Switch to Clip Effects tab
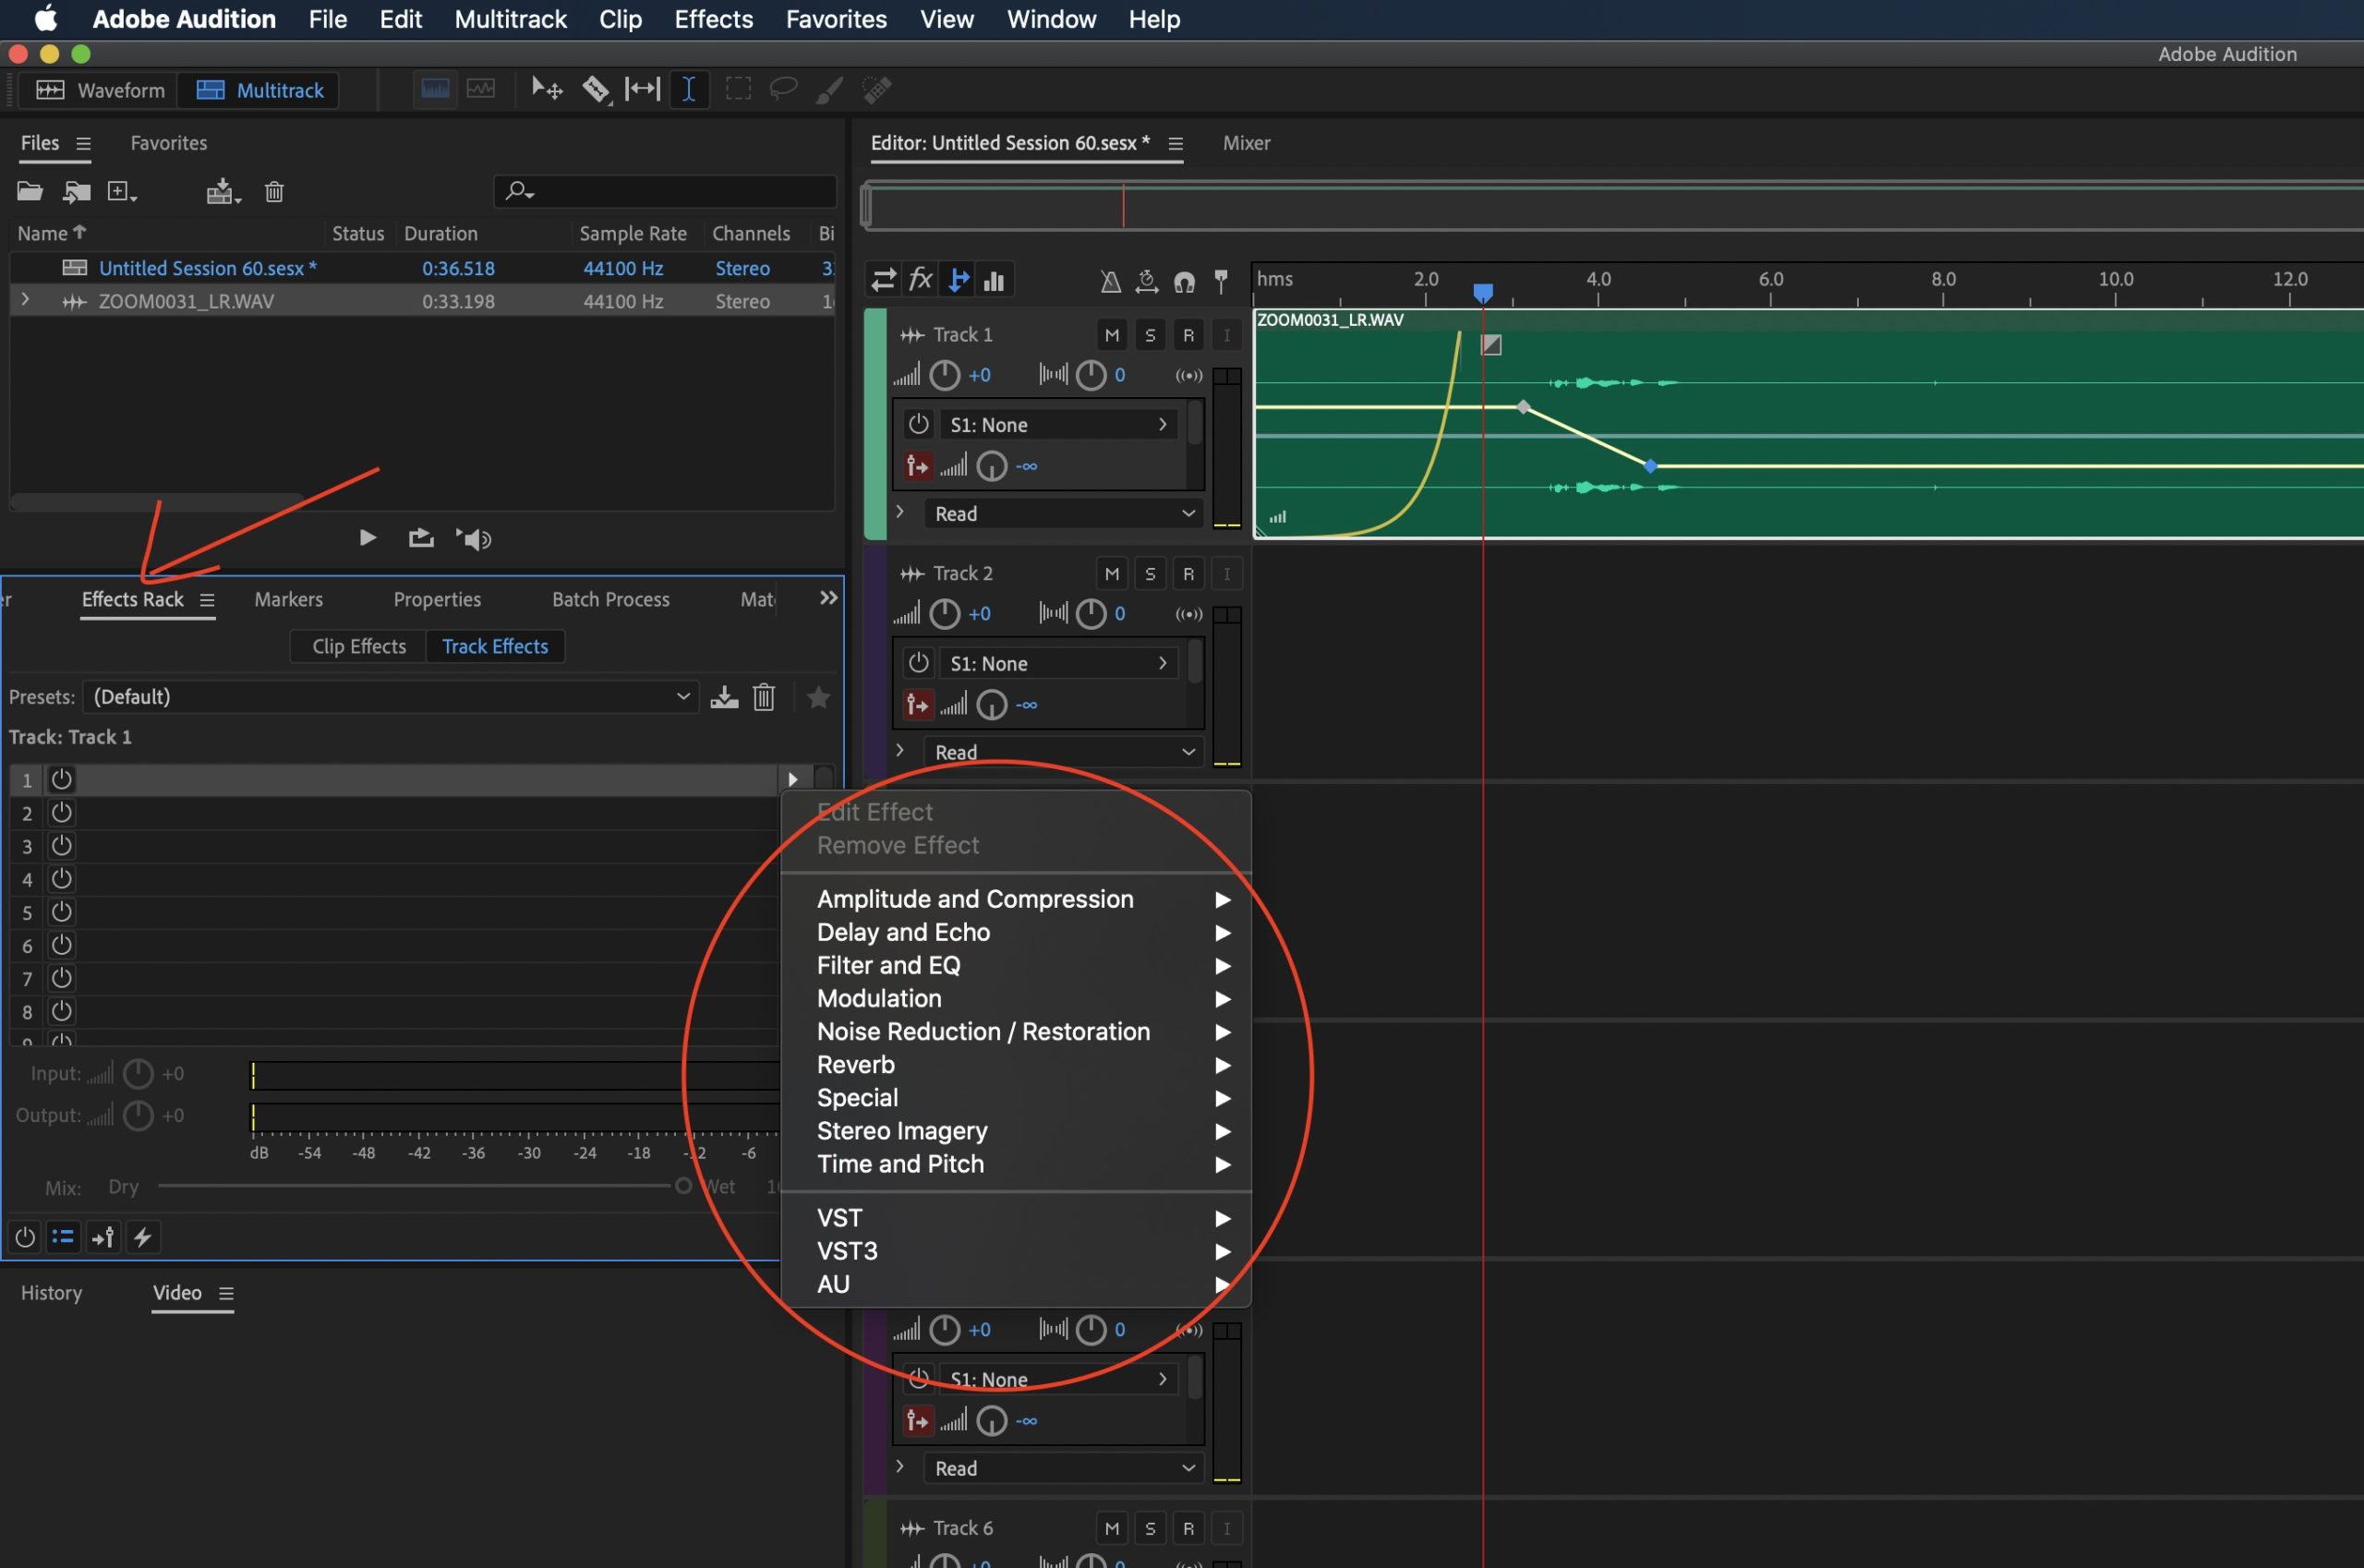Viewport: 2364px width, 1568px height. (357, 645)
